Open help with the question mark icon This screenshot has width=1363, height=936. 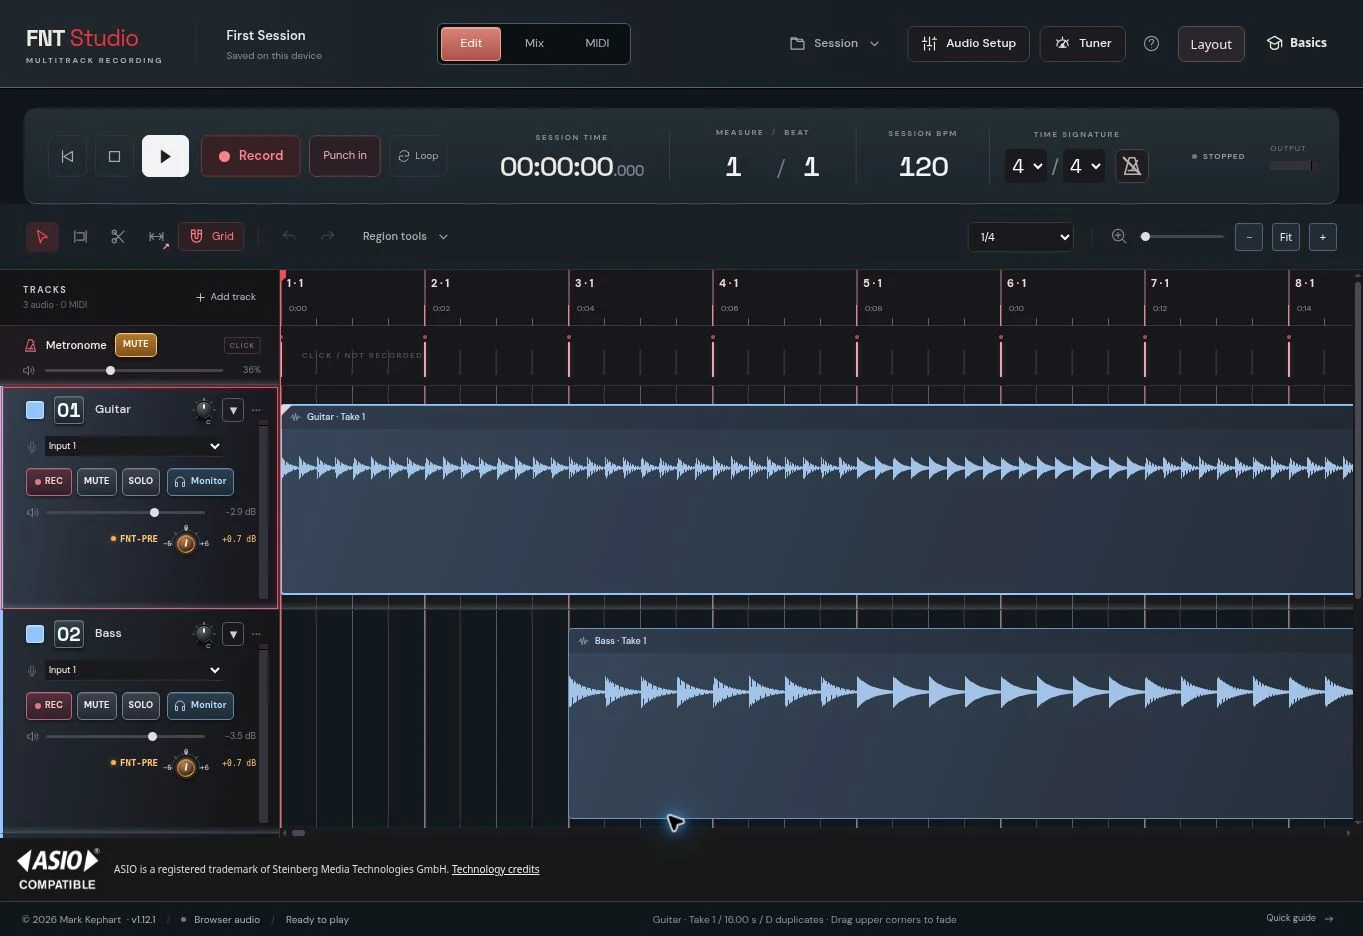[x=1151, y=44]
